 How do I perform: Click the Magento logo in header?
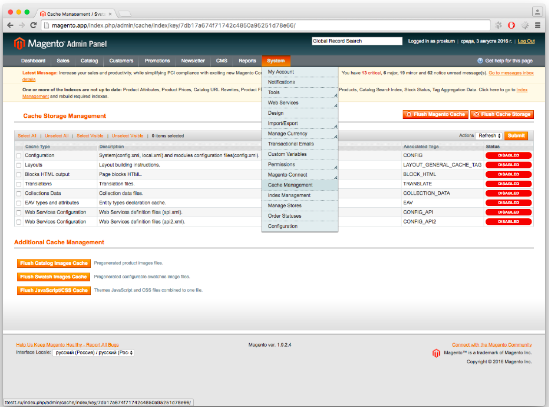point(60,43)
